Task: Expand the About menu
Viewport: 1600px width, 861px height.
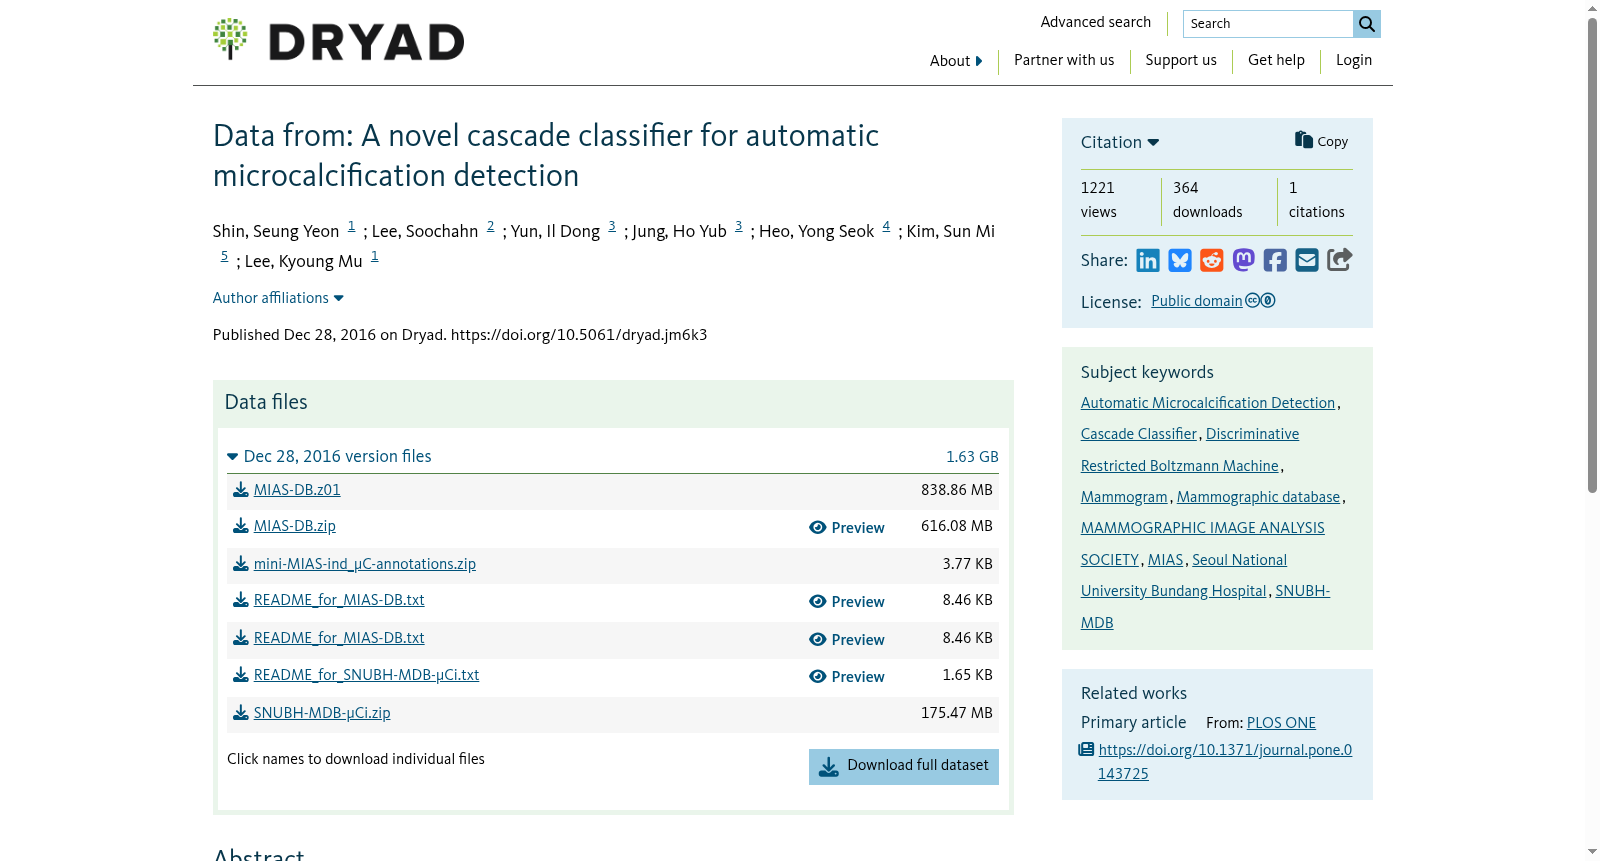Action: tap(956, 61)
